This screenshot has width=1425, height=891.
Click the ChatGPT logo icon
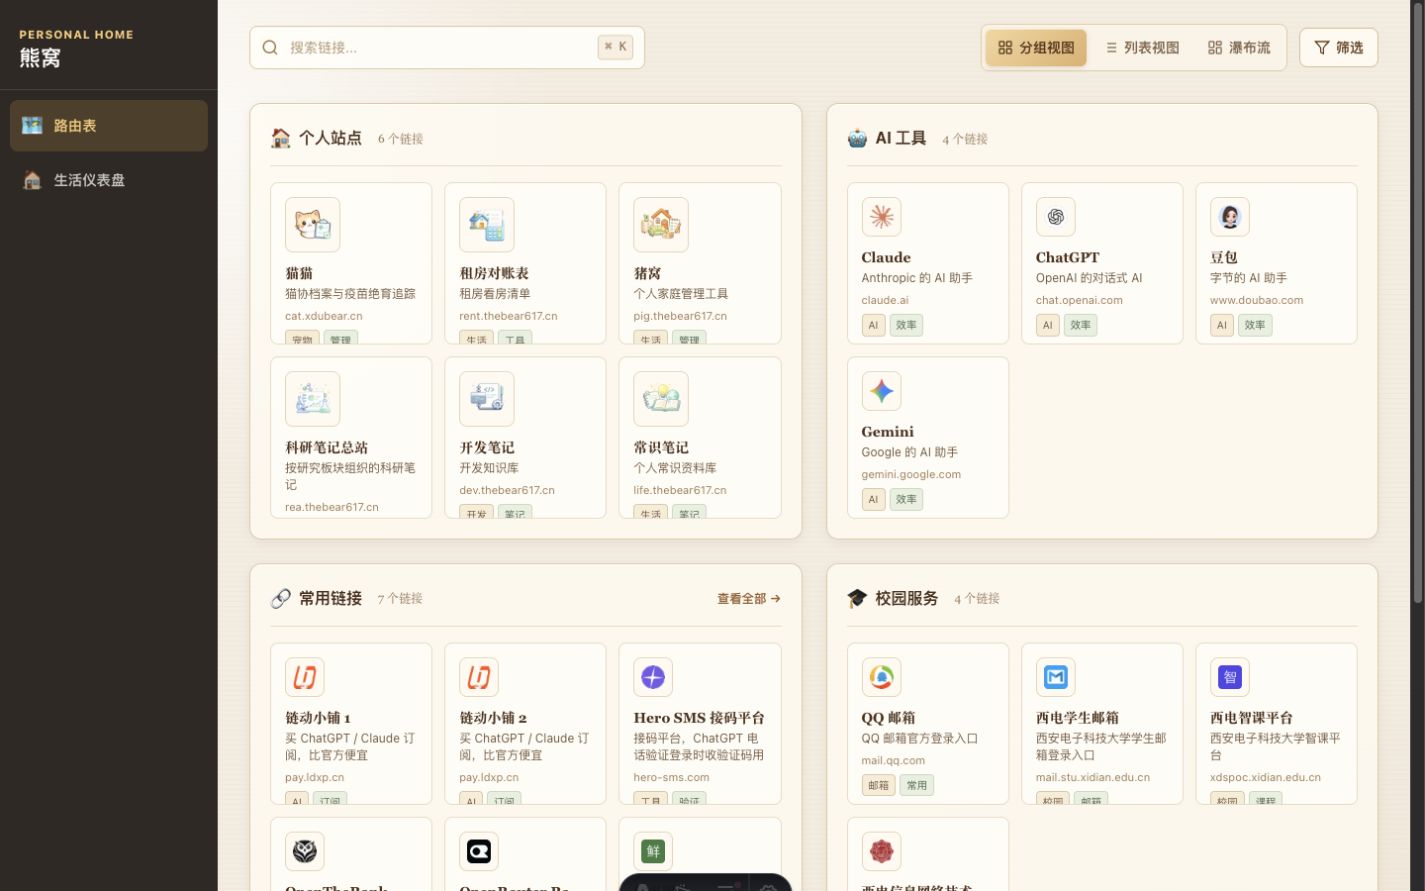1055,216
